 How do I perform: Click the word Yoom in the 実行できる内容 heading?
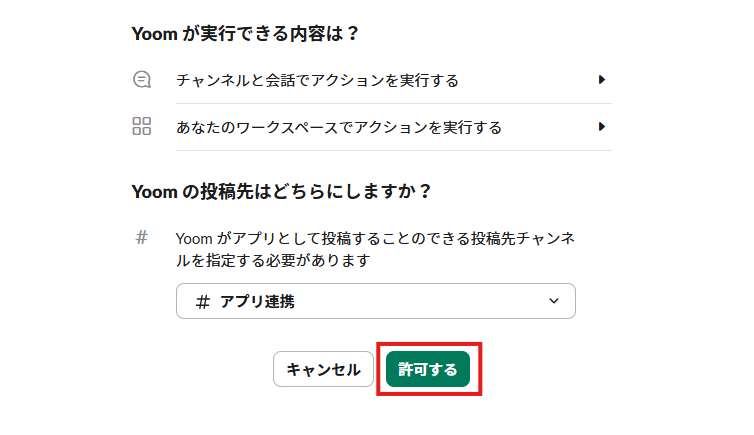[152, 34]
